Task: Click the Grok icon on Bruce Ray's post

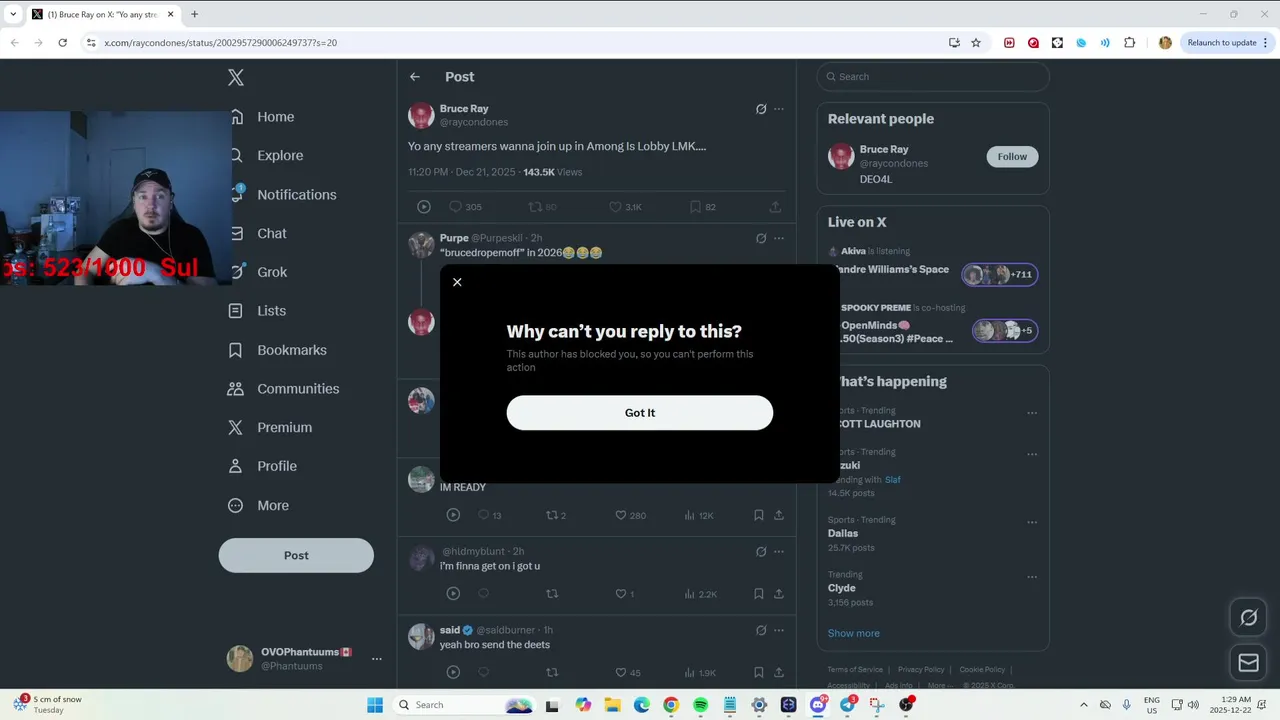Action: click(x=761, y=109)
